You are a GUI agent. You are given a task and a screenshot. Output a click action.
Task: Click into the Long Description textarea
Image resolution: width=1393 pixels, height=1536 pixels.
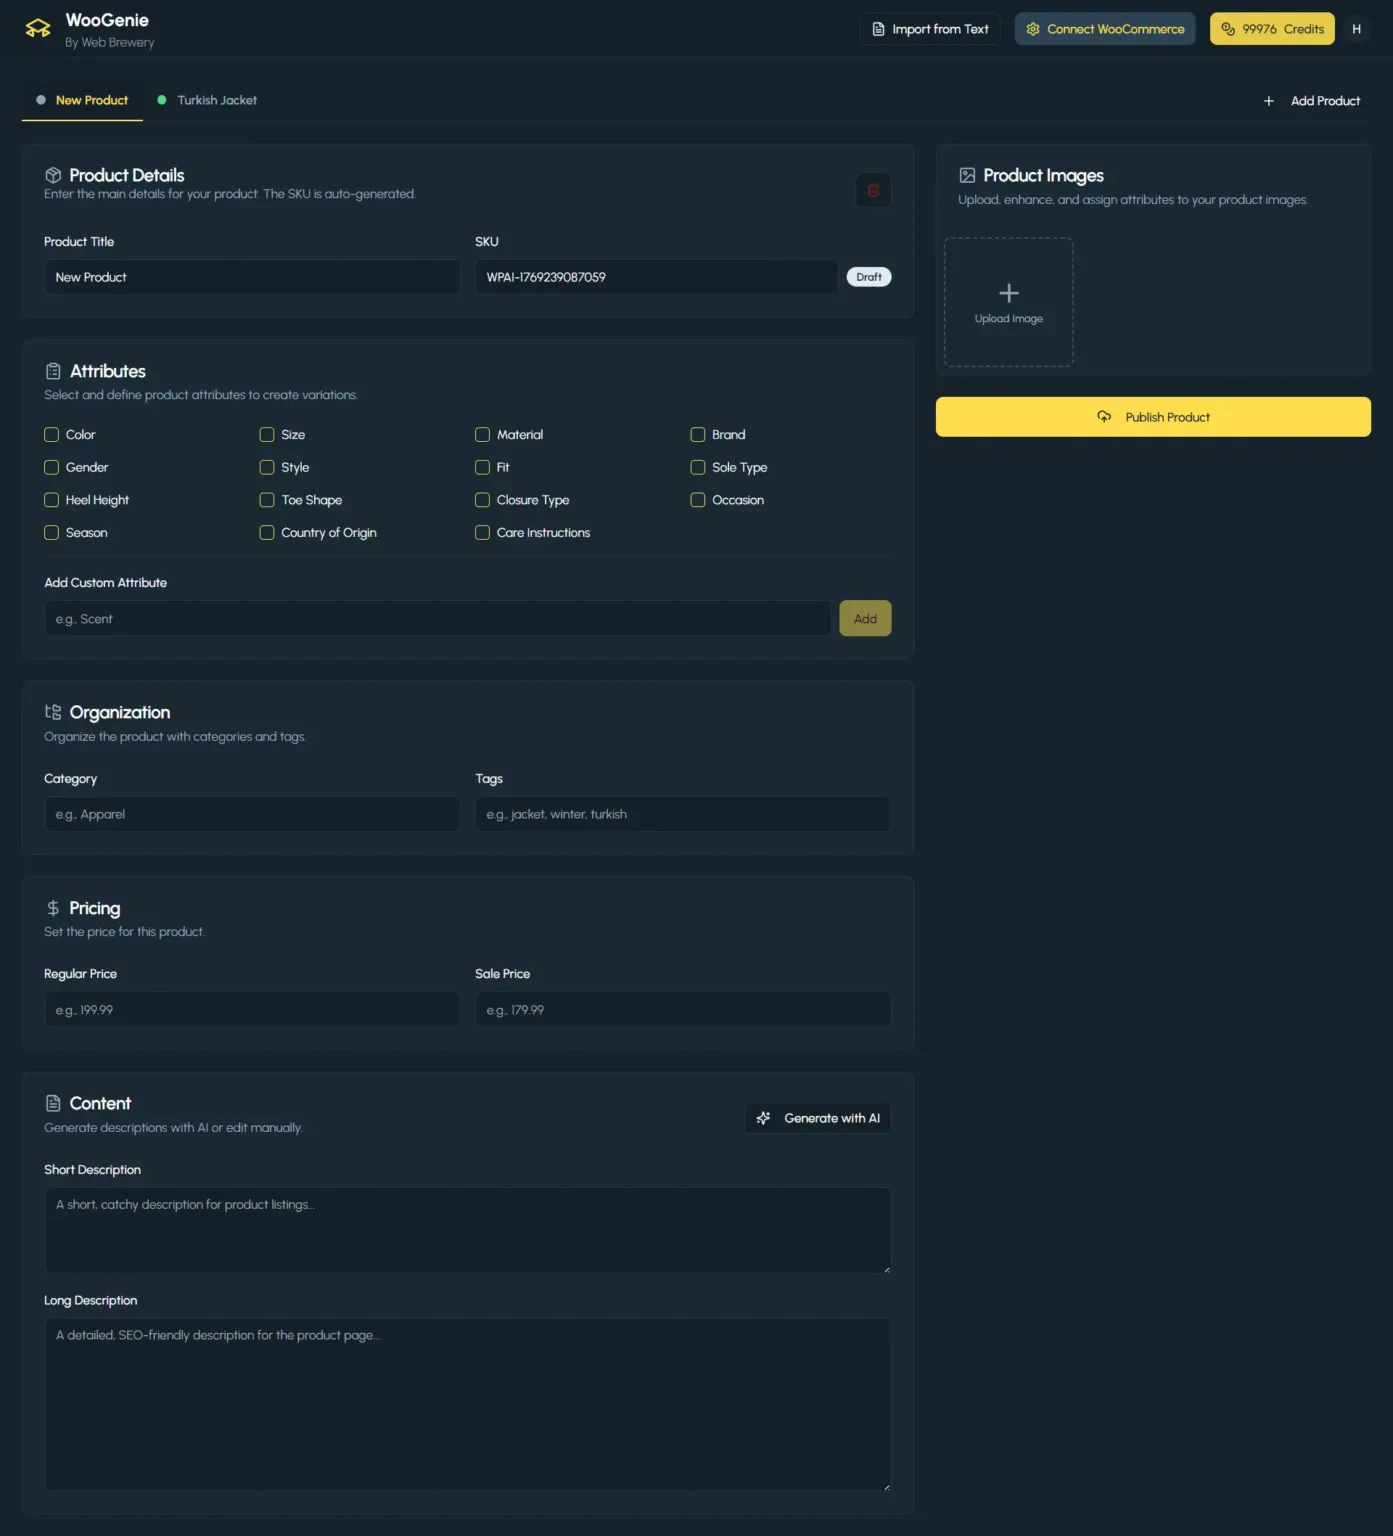467,1405
